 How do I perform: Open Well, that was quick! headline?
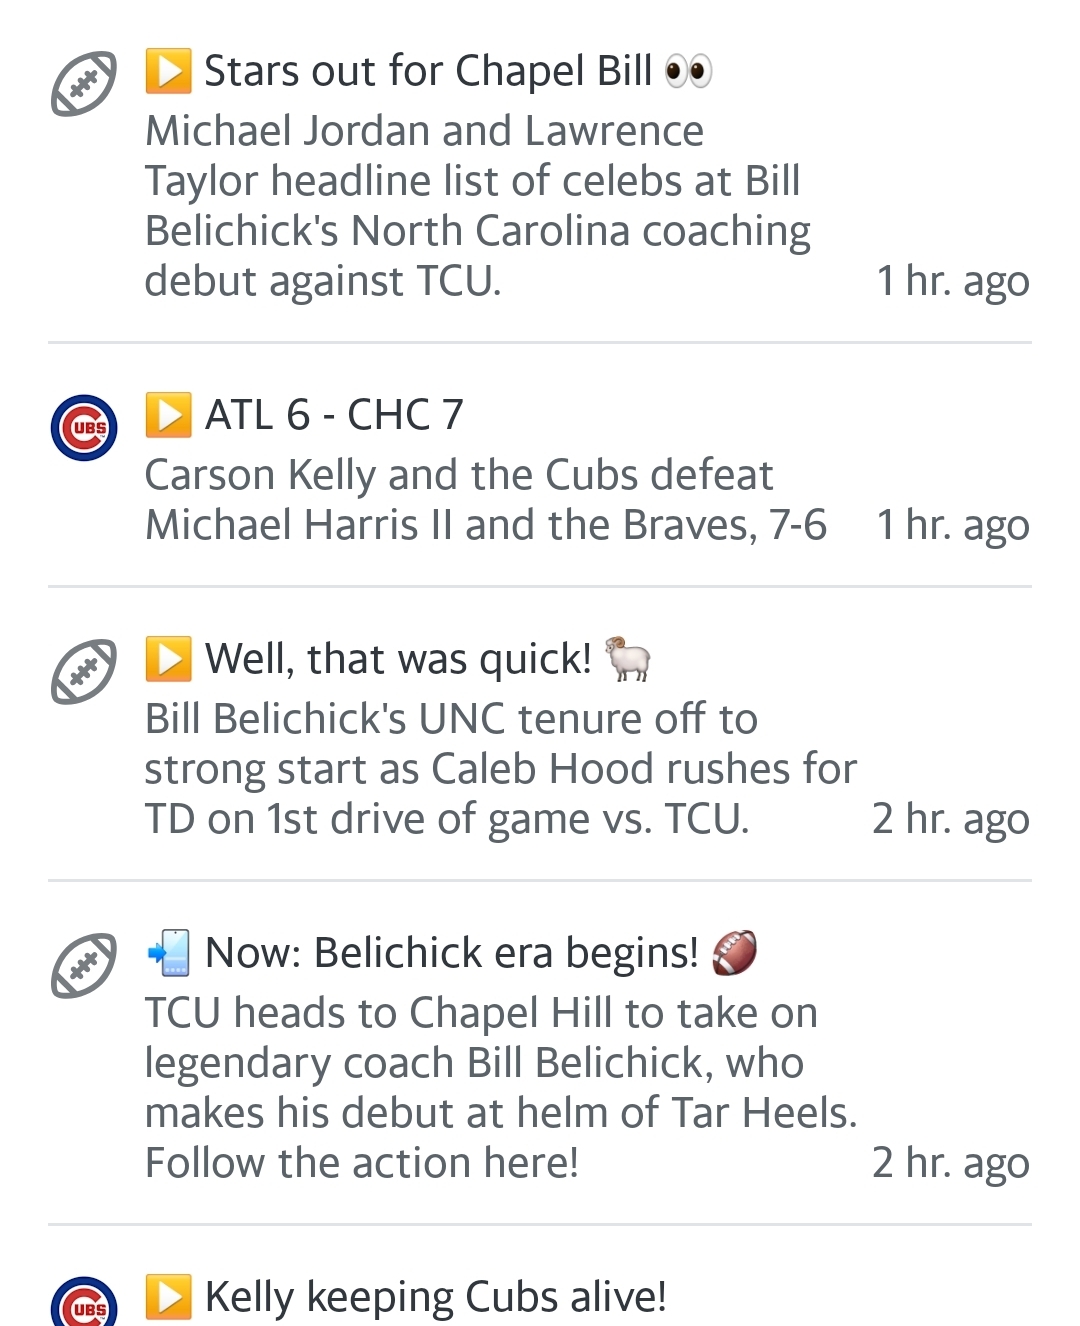398,660
